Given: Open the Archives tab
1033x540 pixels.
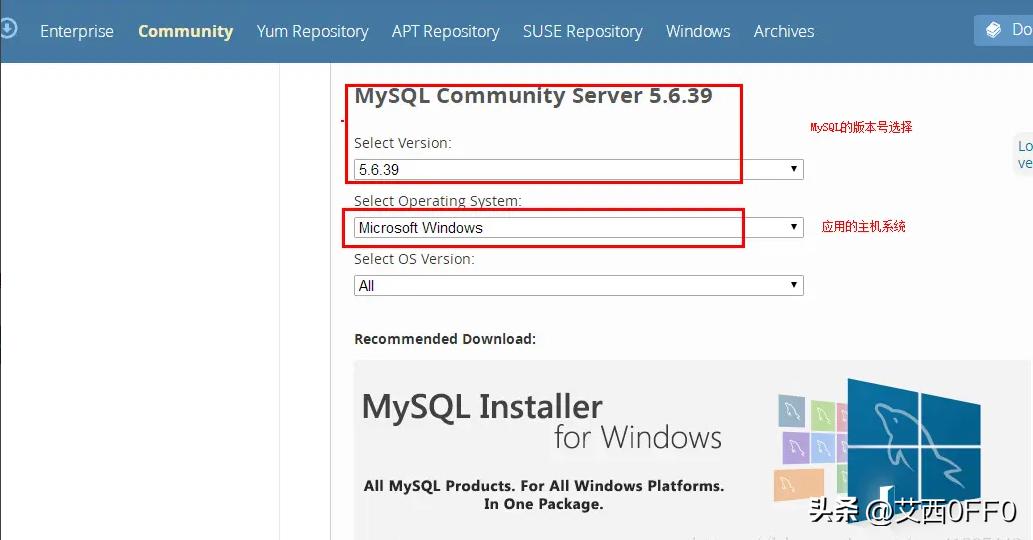Looking at the screenshot, I should (783, 31).
